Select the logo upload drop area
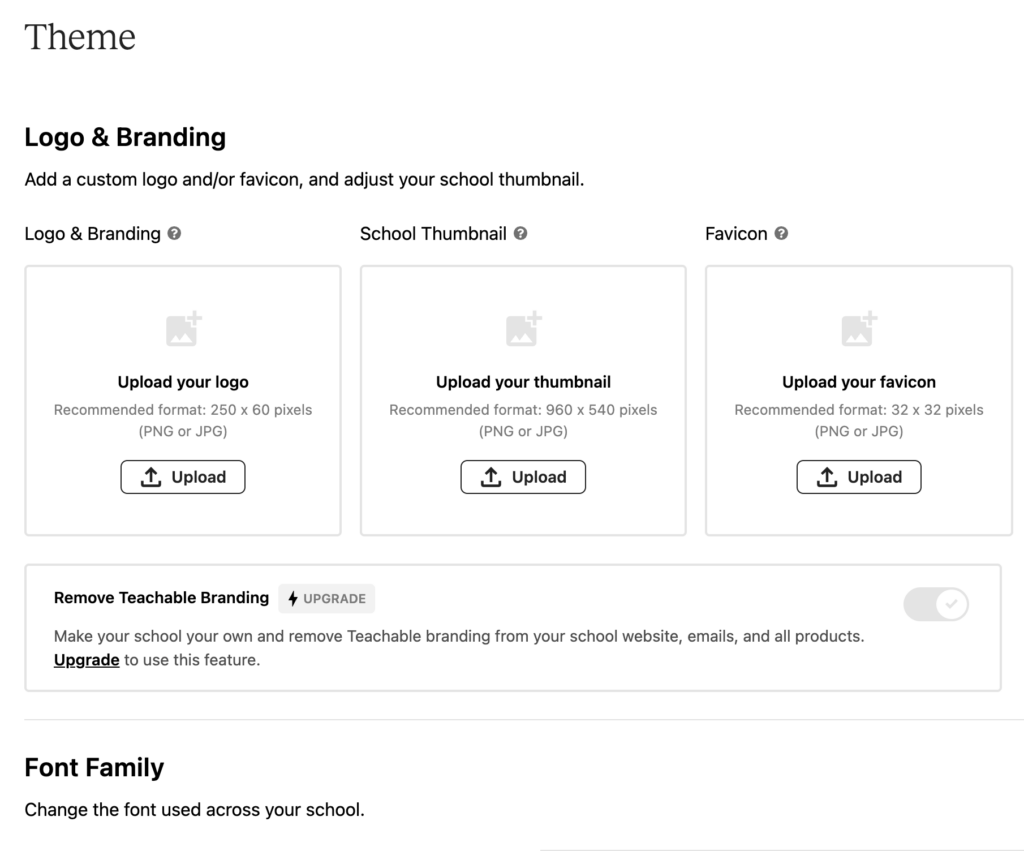 tap(183, 400)
